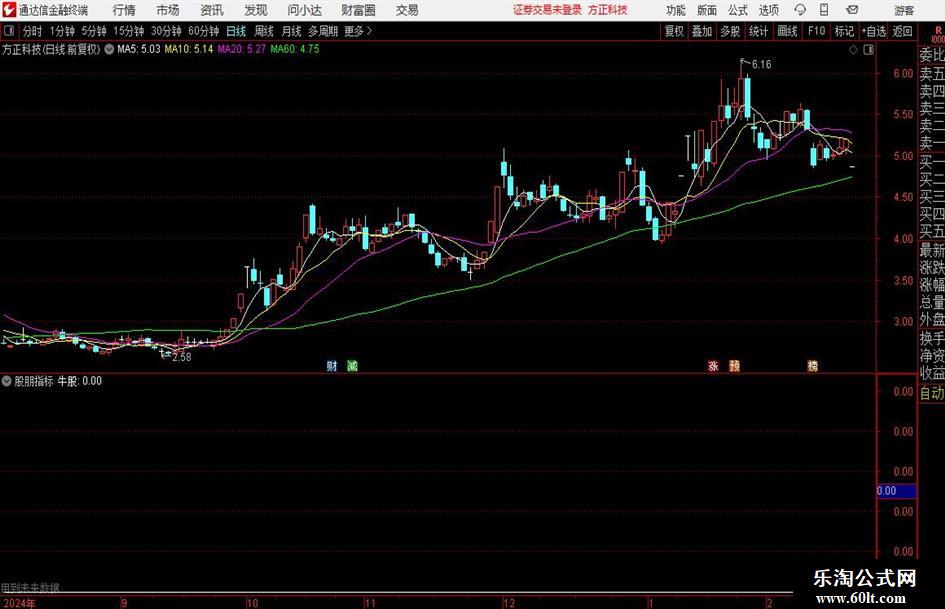Open the 版面 menu
The width and height of the screenshot is (945, 609).
pos(707,10)
